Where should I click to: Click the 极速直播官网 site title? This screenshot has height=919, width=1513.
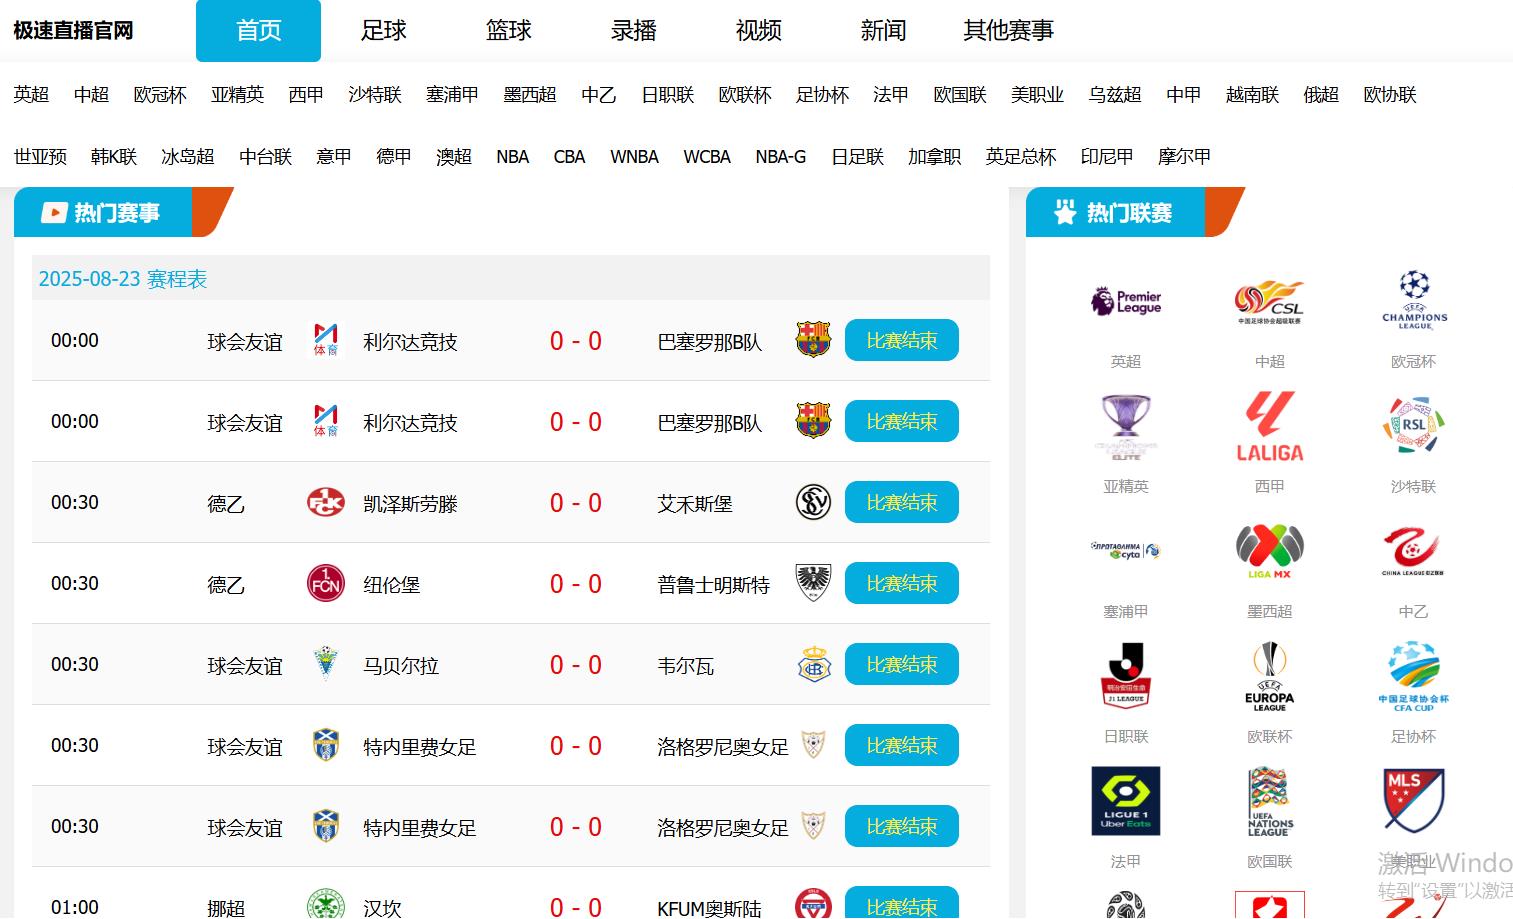pyautogui.click(x=73, y=31)
